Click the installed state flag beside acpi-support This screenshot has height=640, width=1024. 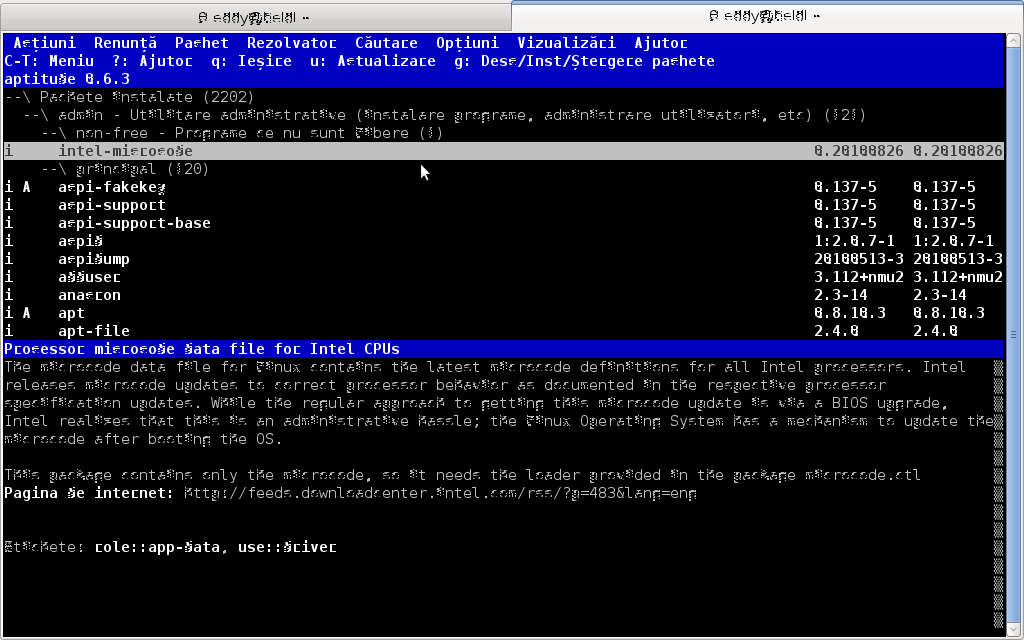[x=8, y=205]
